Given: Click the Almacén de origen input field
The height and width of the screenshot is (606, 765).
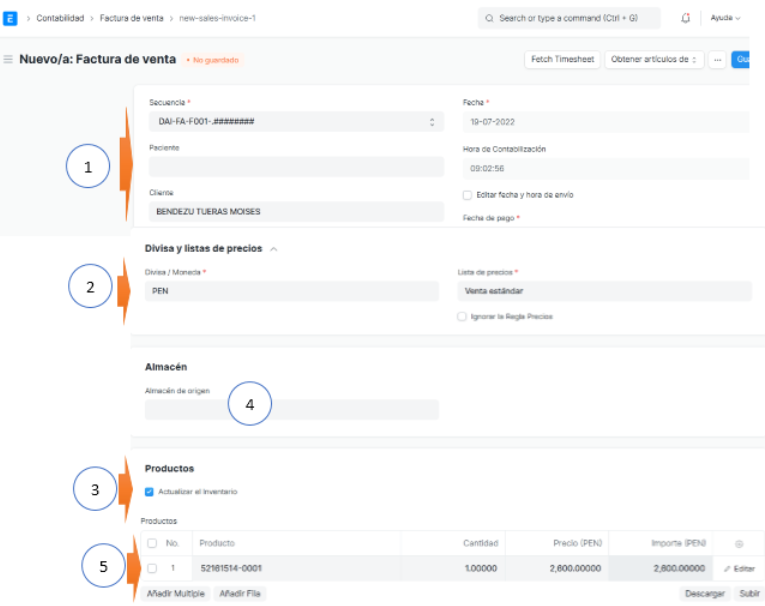Looking at the screenshot, I should (x=292, y=409).
